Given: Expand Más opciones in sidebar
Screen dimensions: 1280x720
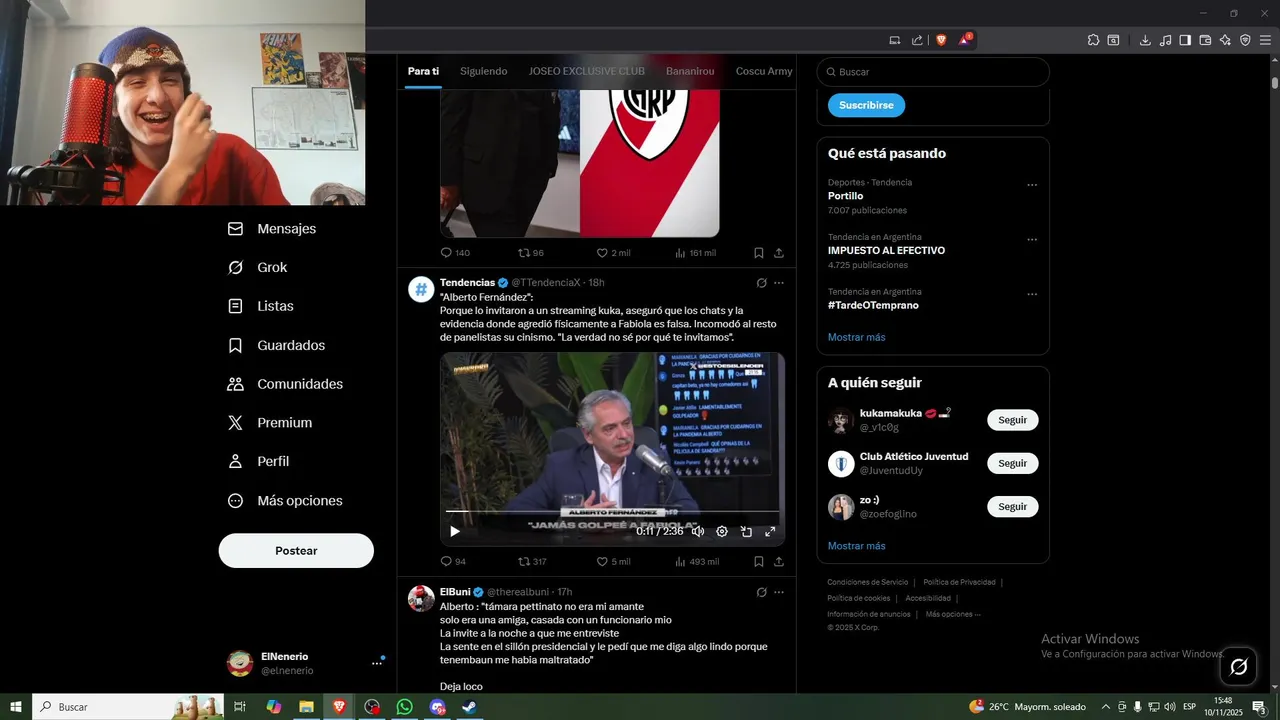Looking at the screenshot, I should pos(285,501).
